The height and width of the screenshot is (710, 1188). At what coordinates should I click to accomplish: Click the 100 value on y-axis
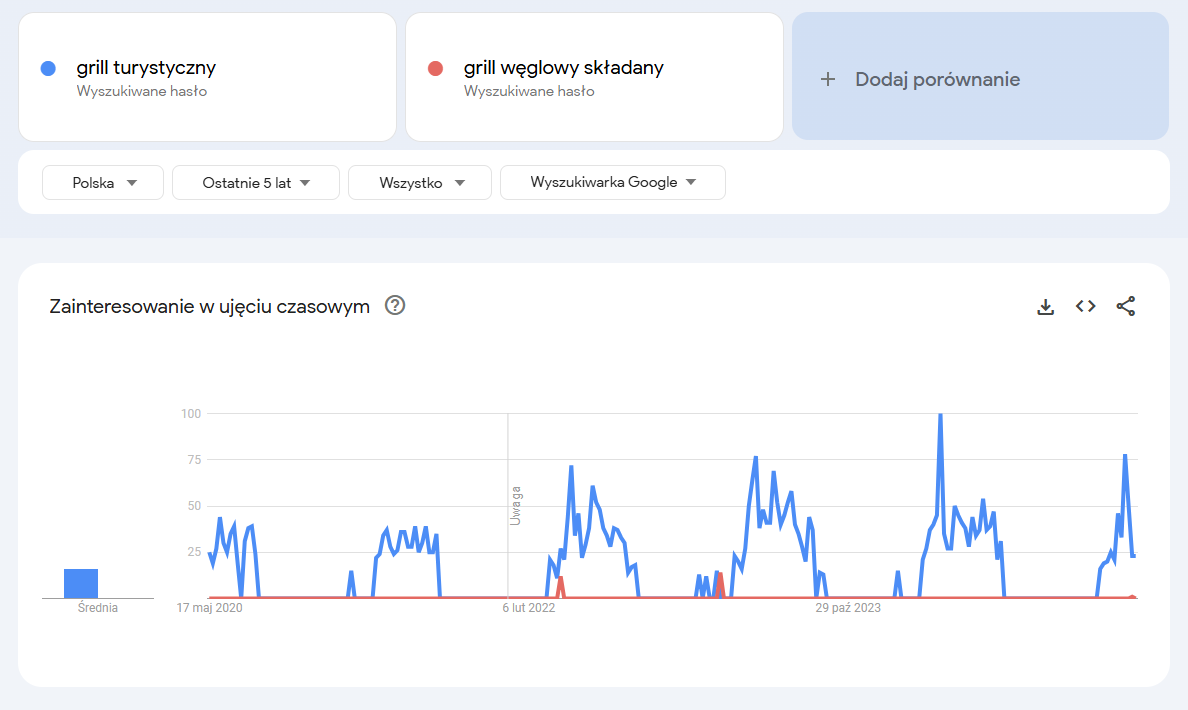[x=191, y=414]
